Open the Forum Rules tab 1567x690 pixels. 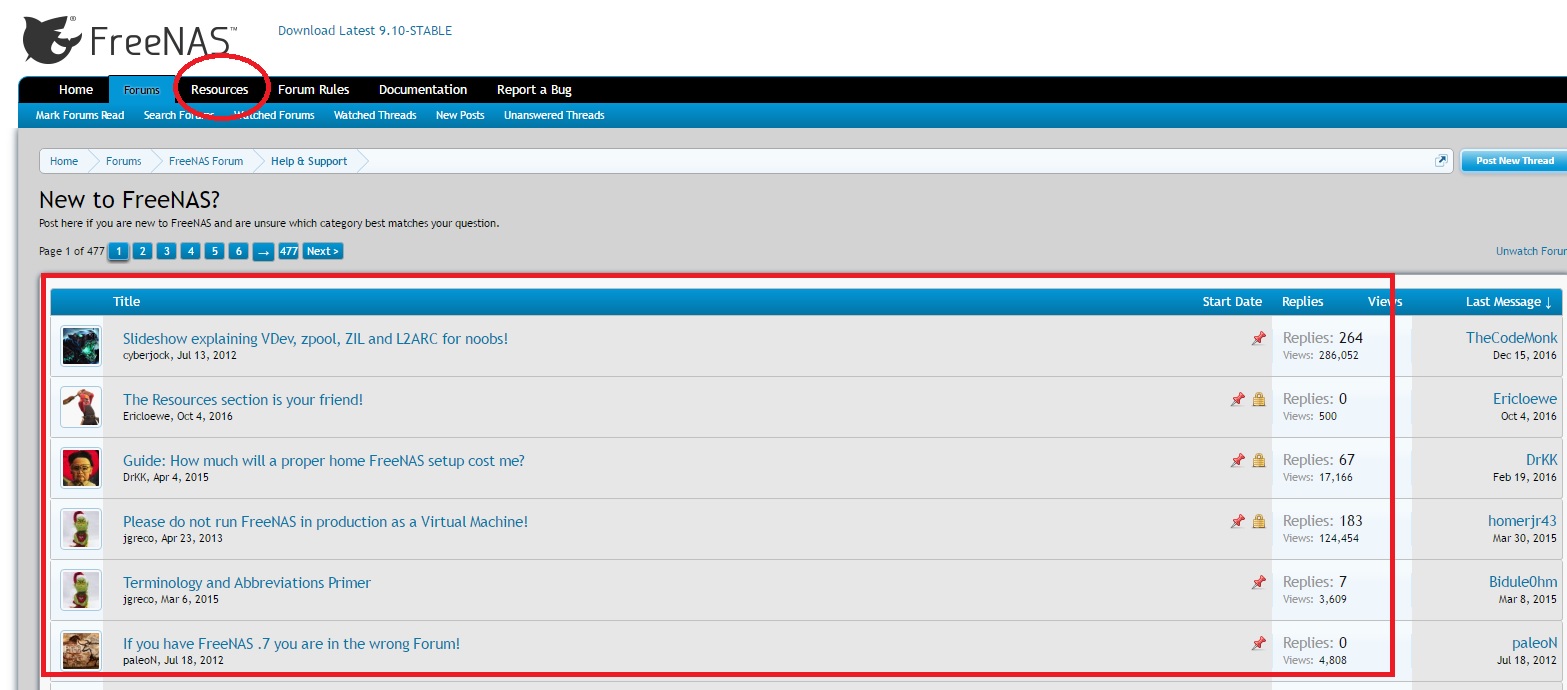(314, 90)
